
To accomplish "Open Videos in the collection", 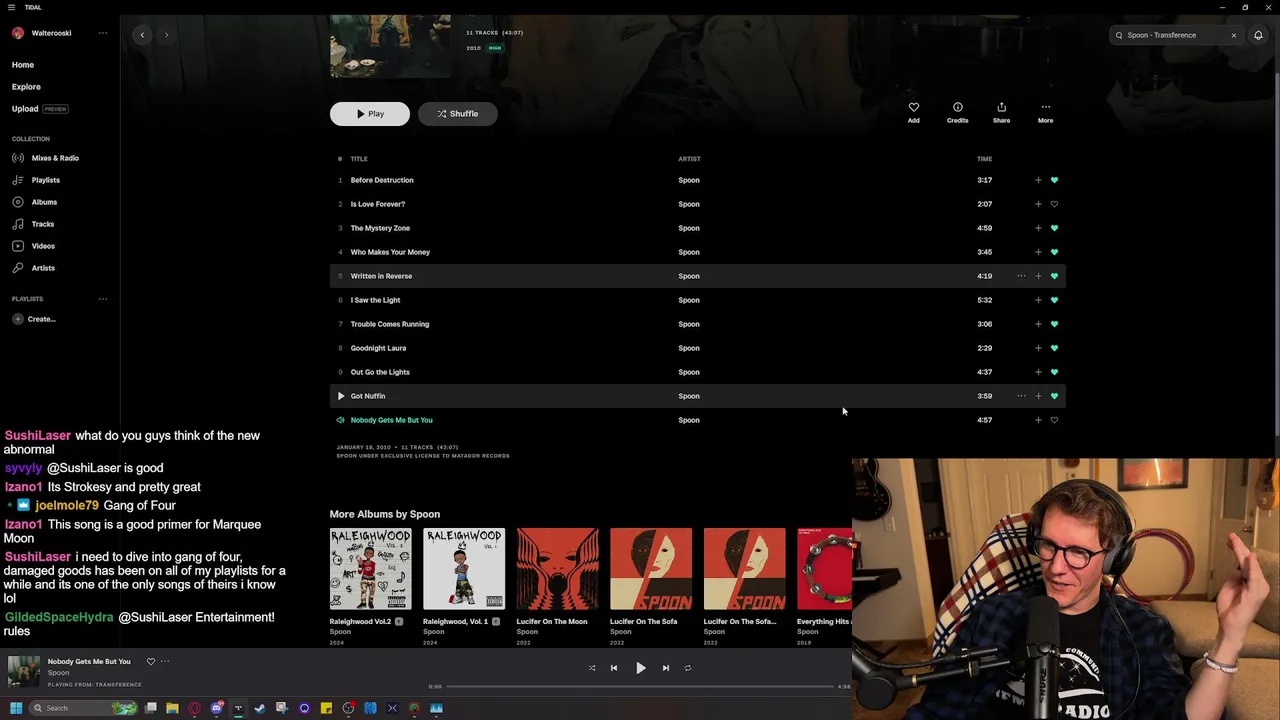I will coord(33,246).
